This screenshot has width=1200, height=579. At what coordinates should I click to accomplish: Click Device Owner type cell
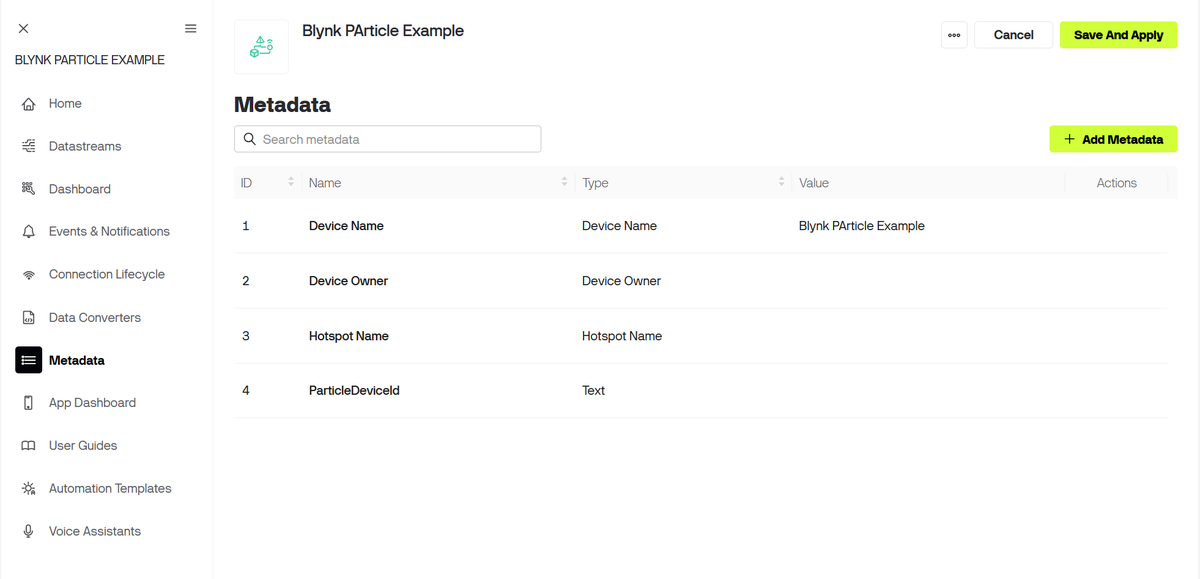(621, 281)
